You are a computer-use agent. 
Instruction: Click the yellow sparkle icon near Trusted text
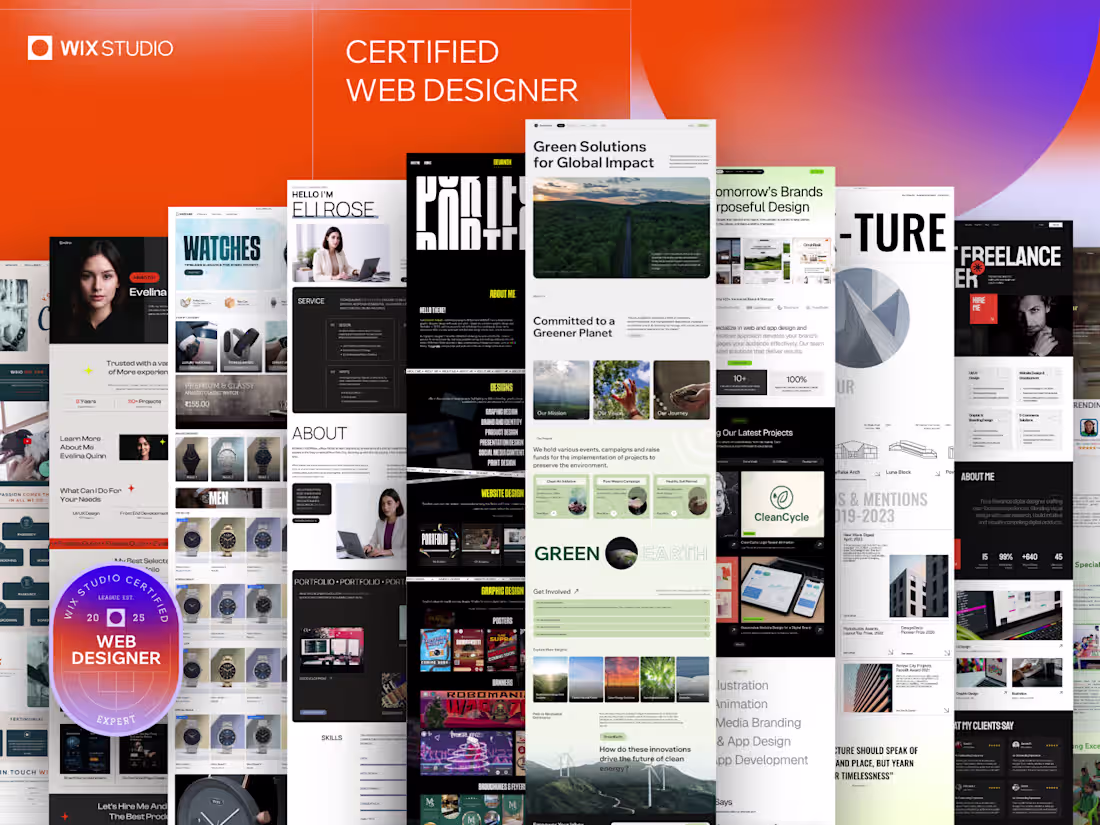(x=88, y=370)
